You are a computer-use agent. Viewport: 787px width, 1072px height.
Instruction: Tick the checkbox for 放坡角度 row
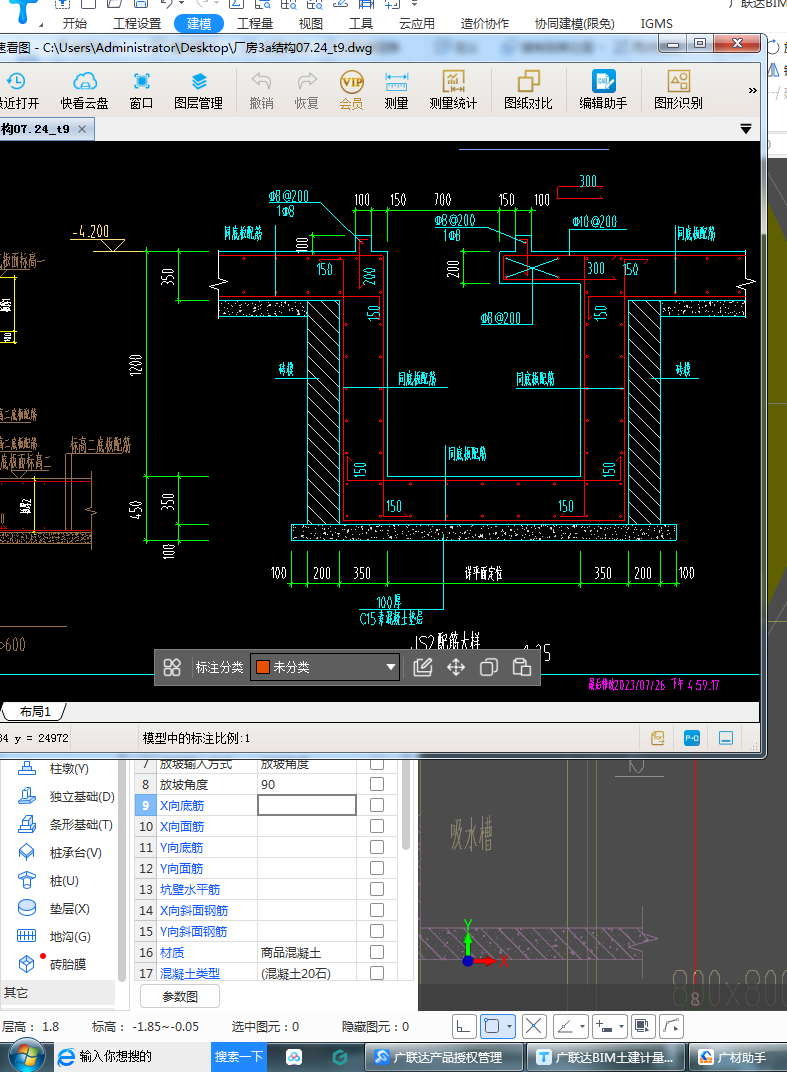coord(377,784)
